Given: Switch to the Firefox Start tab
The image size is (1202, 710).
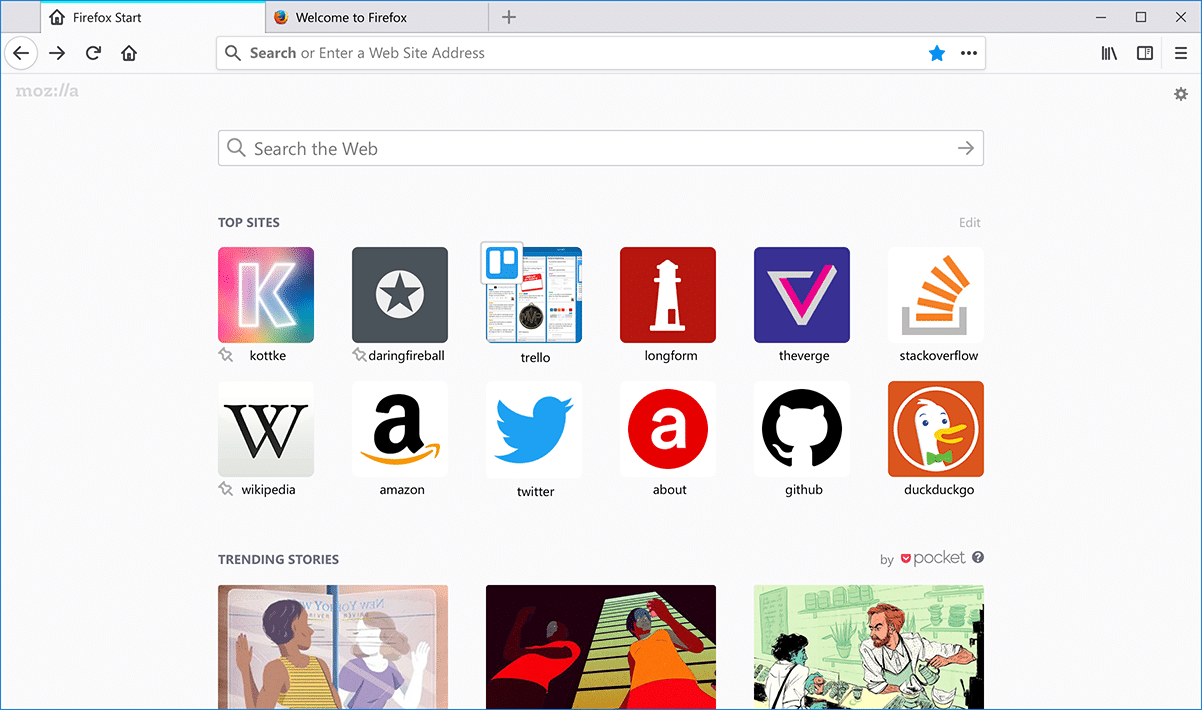Looking at the screenshot, I should coord(154,17).
